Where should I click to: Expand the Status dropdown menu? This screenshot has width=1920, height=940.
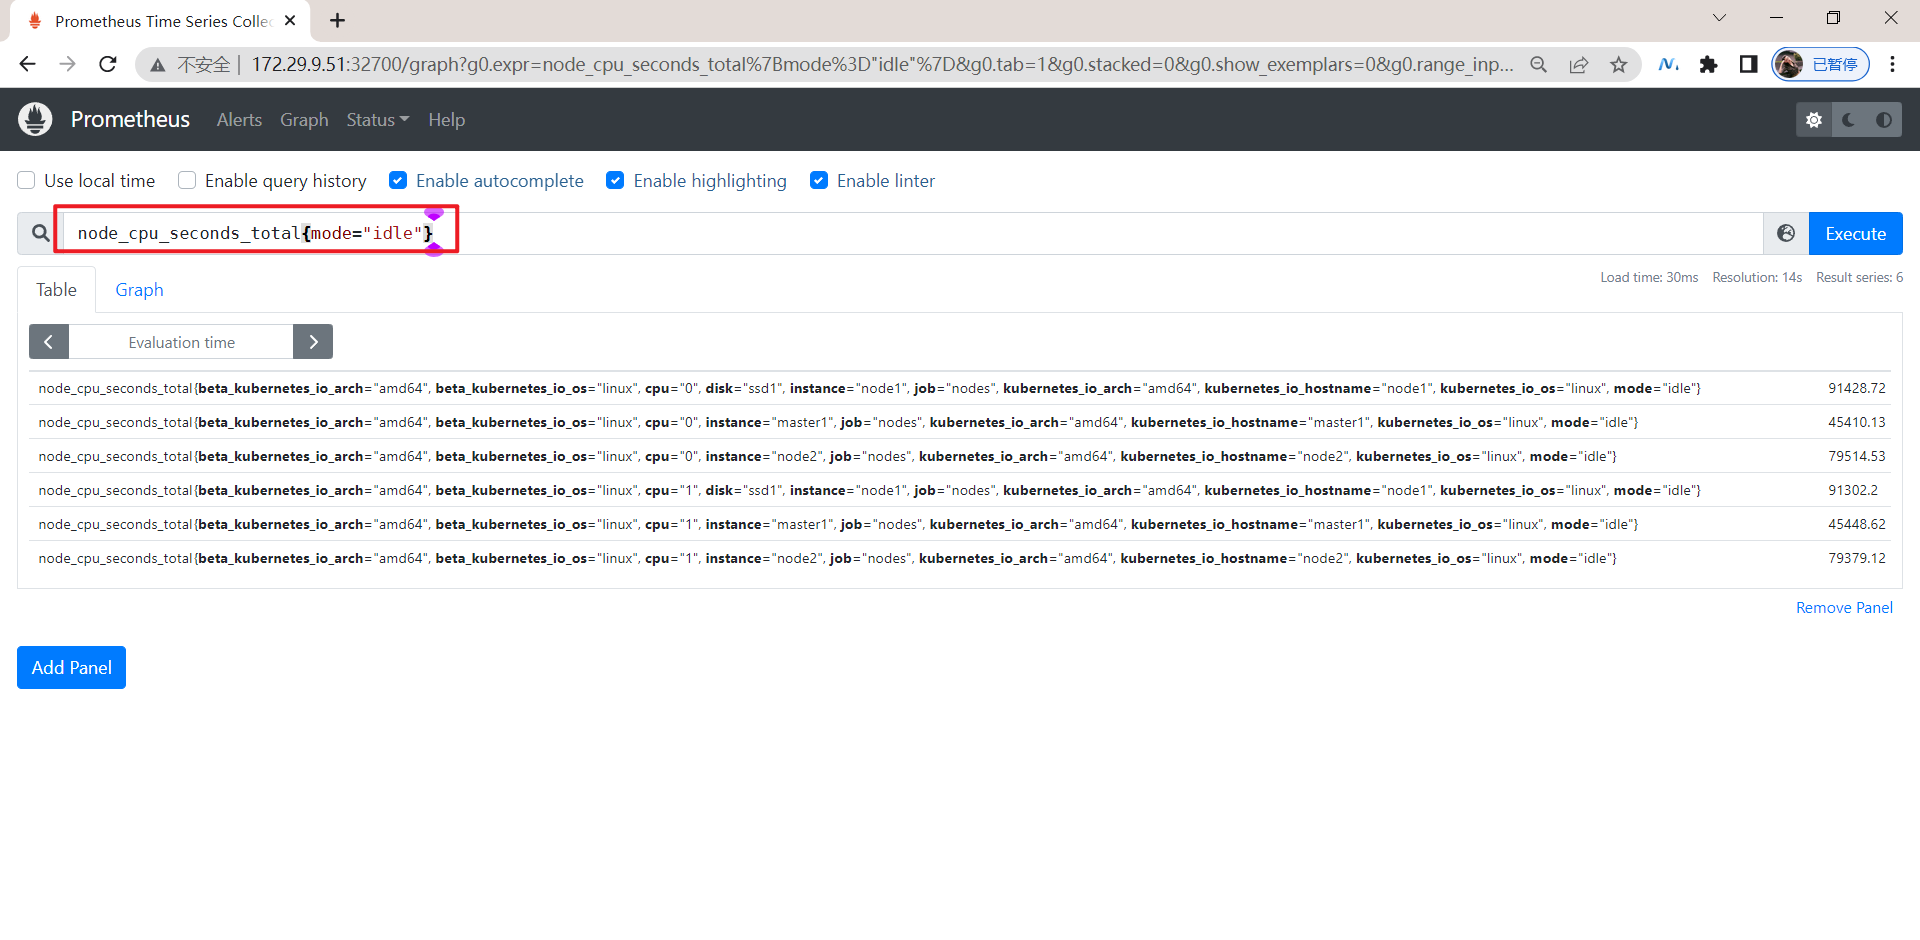378,120
